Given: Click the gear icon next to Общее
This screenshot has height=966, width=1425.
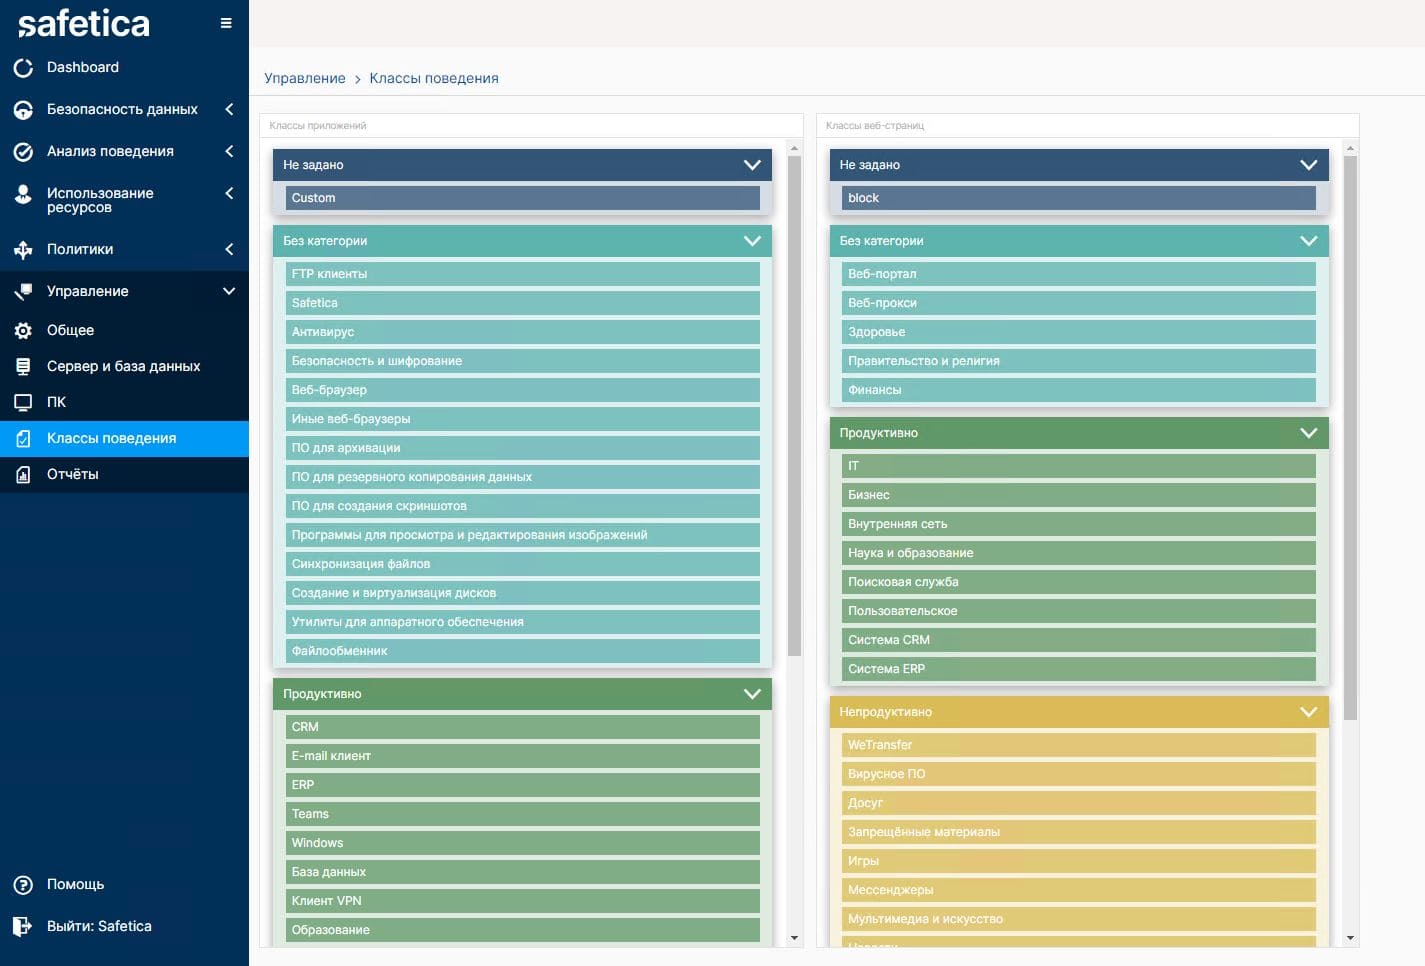Looking at the screenshot, I should pyautogui.click(x=23, y=331).
